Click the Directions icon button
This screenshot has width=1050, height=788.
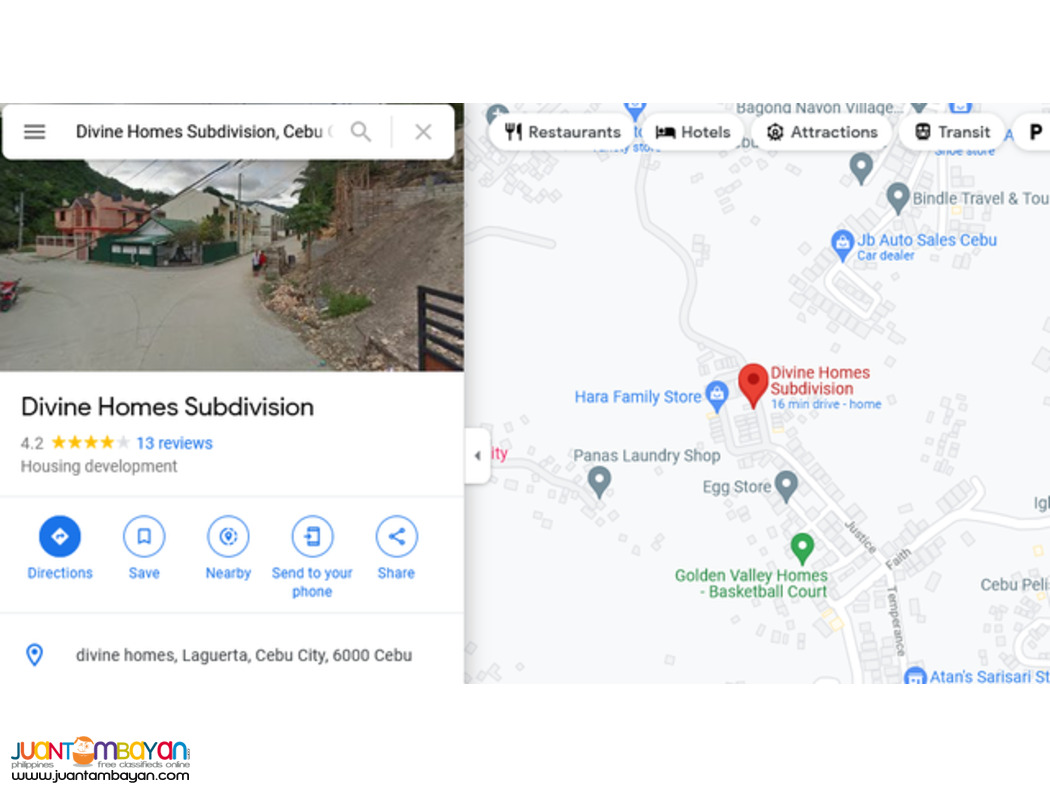click(x=60, y=536)
